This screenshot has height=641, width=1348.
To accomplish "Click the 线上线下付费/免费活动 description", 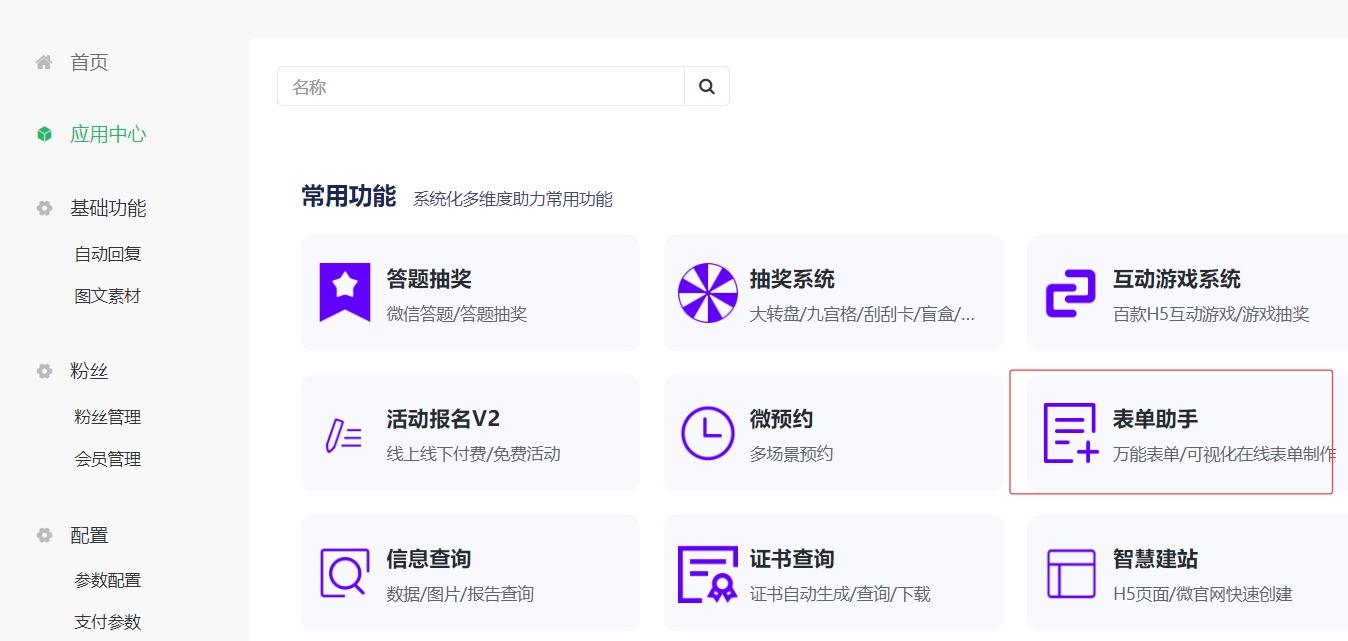I will pyautogui.click(x=474, y=454).
